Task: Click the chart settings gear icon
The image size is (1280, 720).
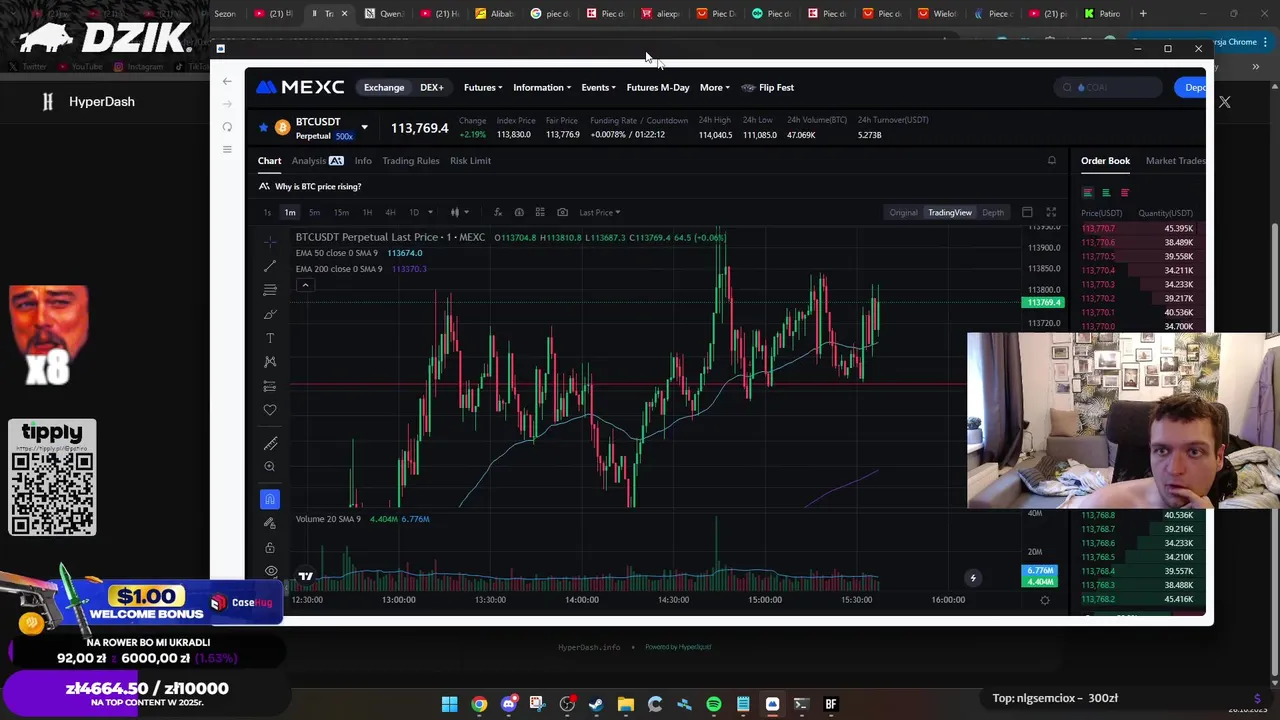Action: click(1045, 600)
